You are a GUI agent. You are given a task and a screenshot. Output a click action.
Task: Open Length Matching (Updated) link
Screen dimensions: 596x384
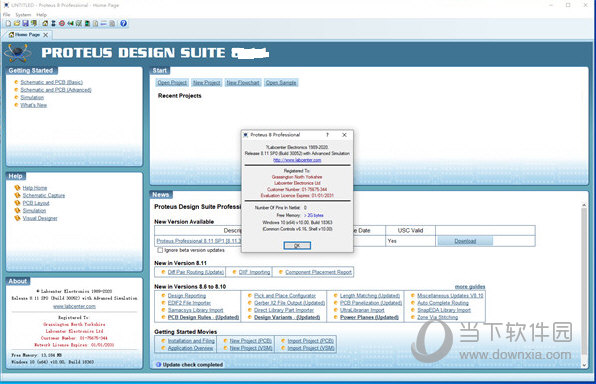pos(370,295)
